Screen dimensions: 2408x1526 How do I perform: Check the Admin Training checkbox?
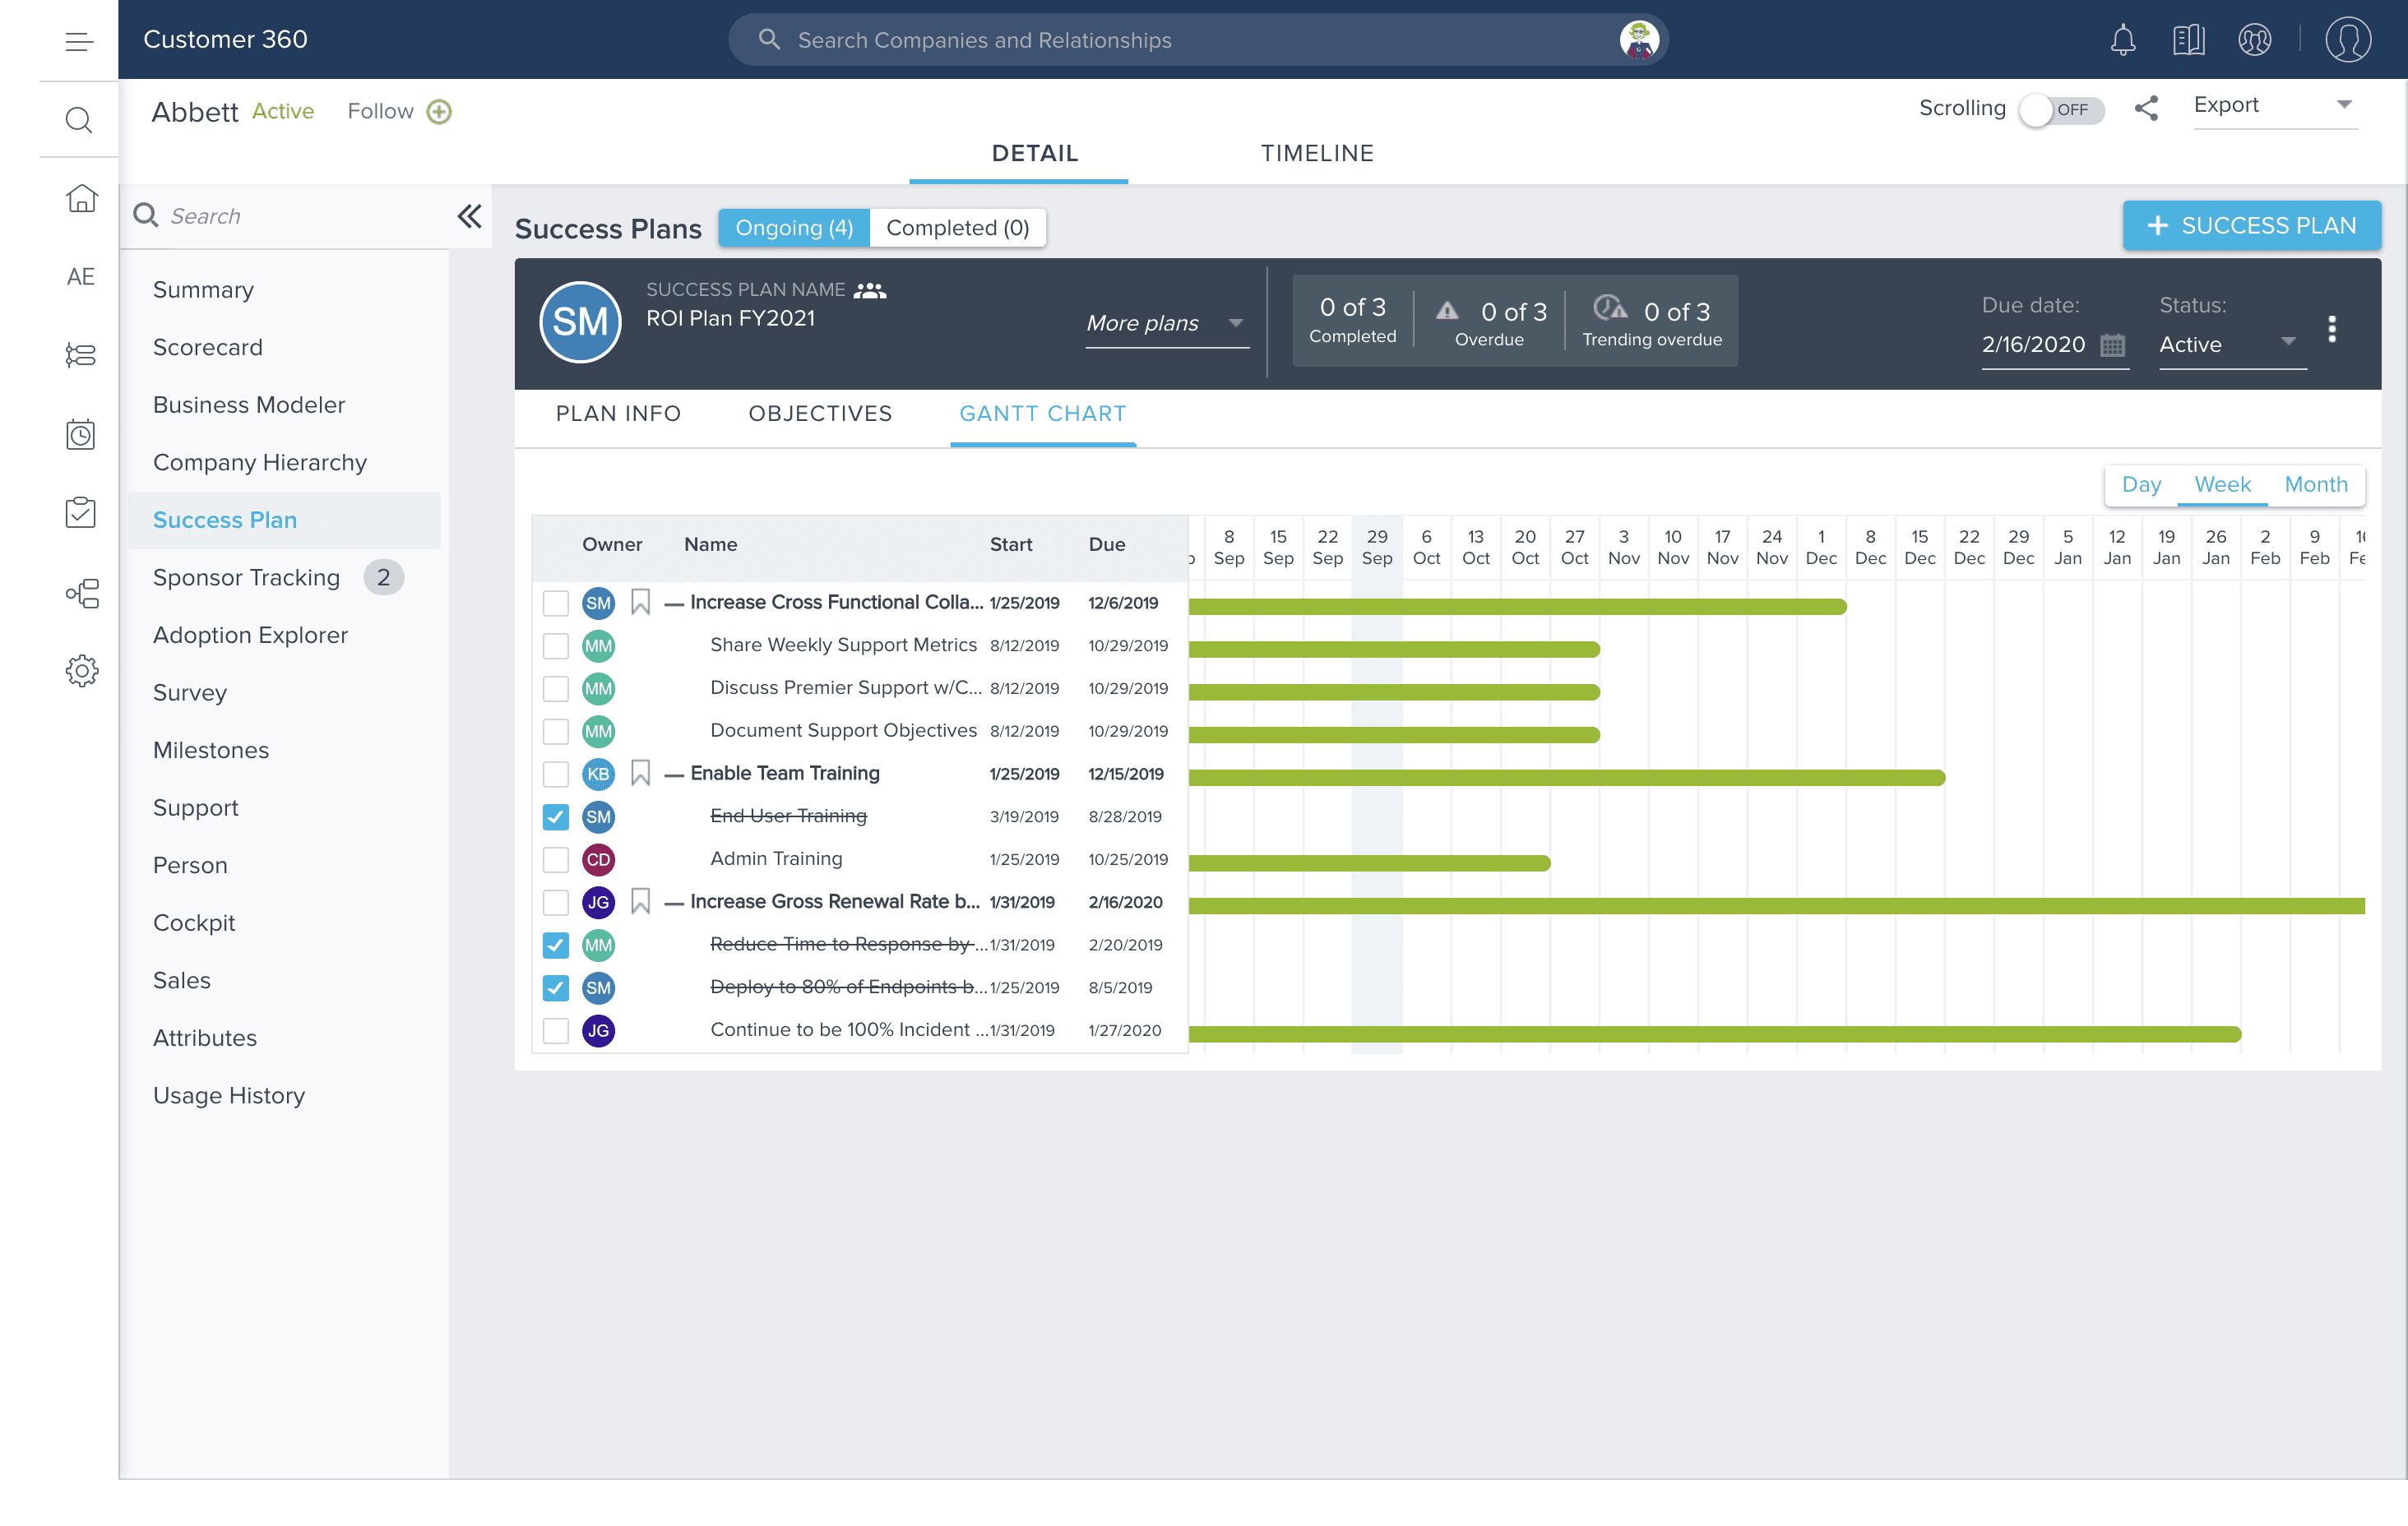click(x=556, y=860)
